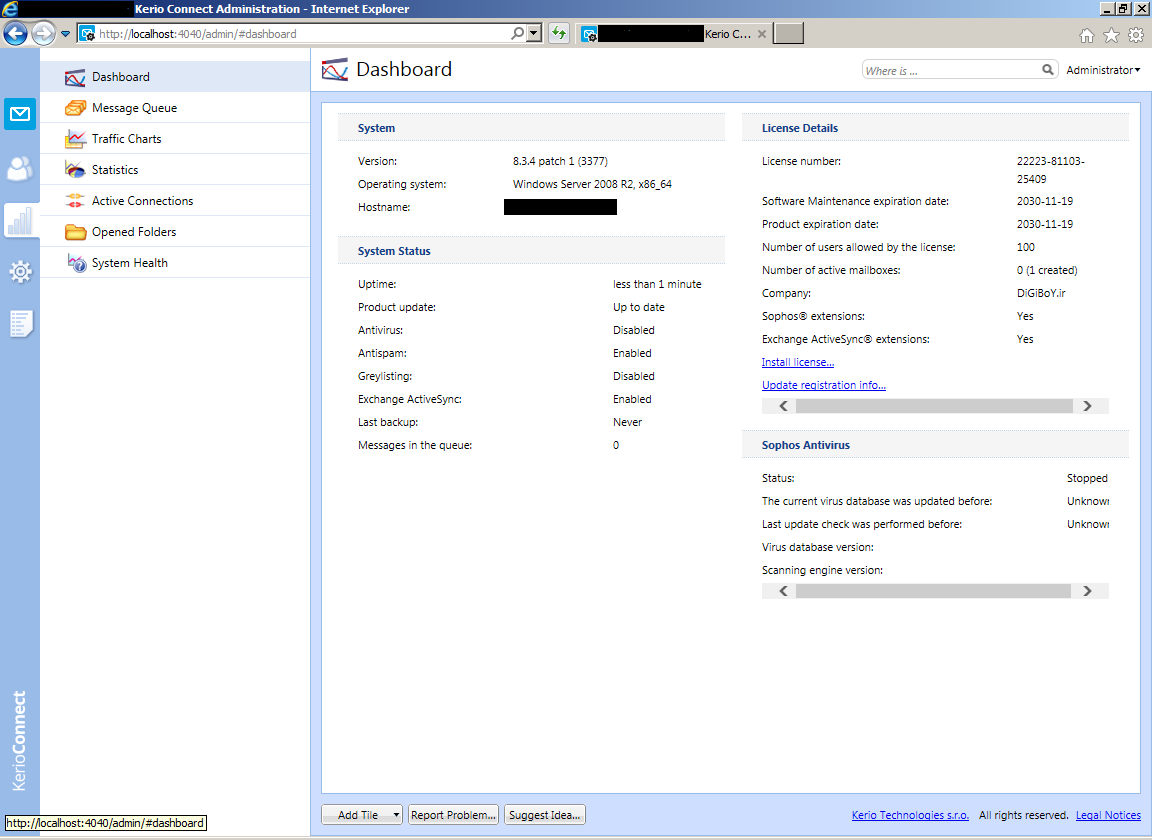Close the Kerio Connect browser tab
1152x840 pixels.
pos(762,34)
